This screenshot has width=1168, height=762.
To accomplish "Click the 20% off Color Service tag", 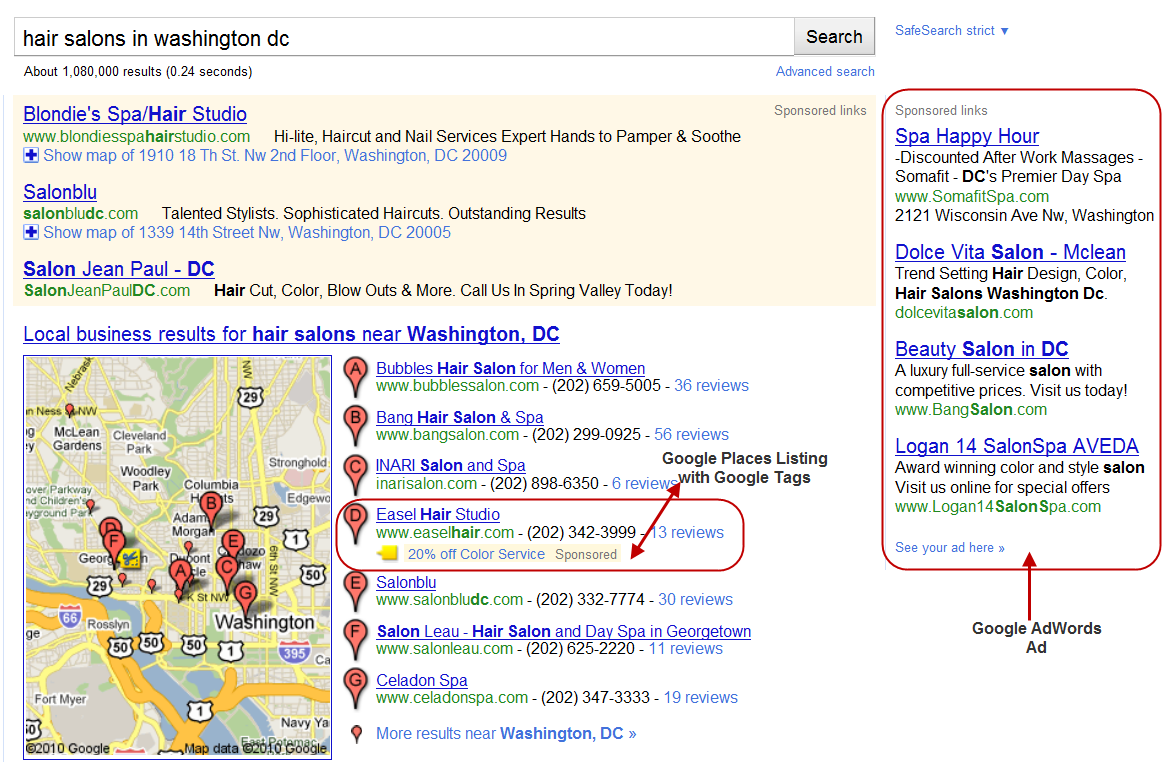I will (476, 554).
